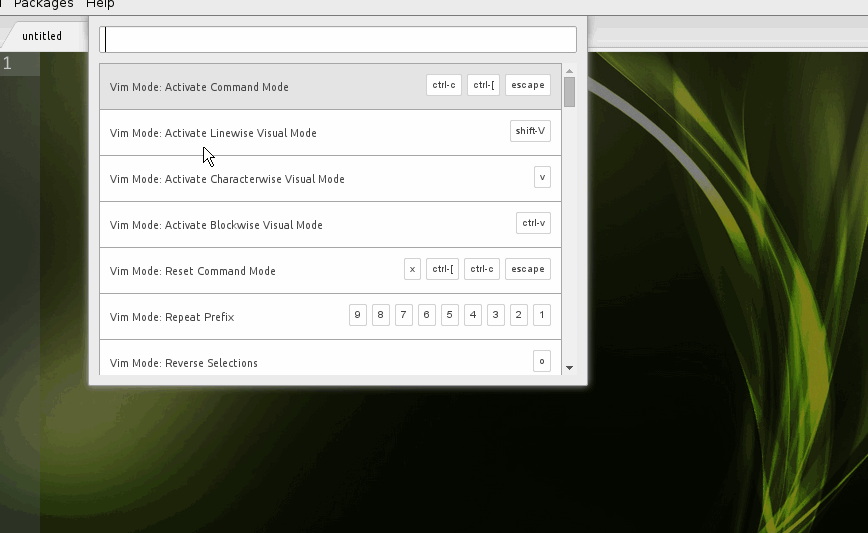Click ctrl-[ key badge in Activate Command Mode
Viewport: 868px width, 533px height.
(x=484, y=85)
